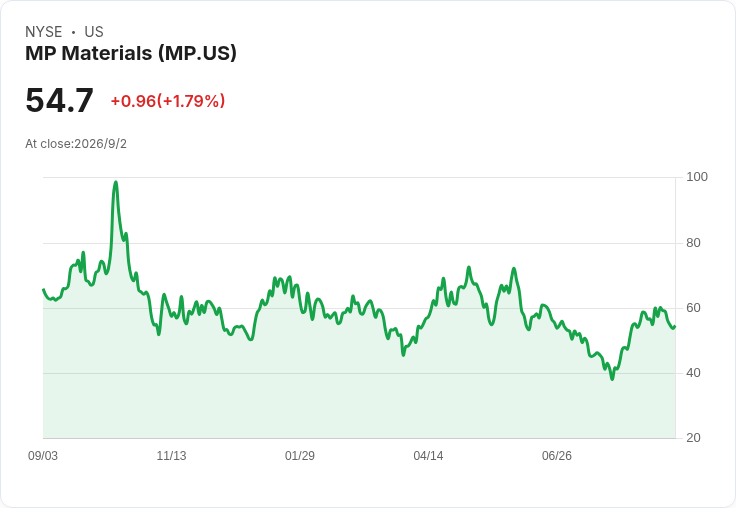Click the highest peak of the price line

116,182
